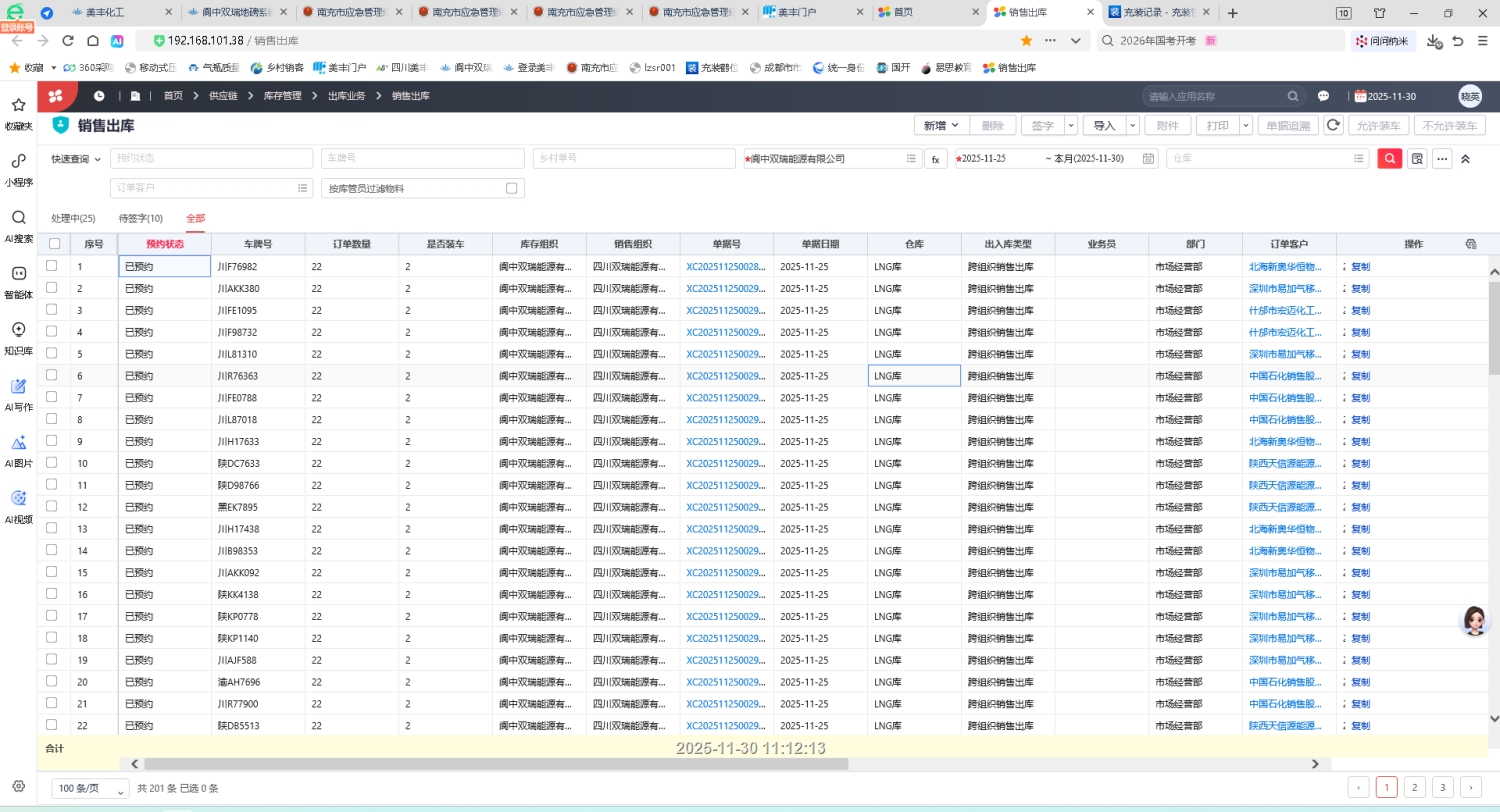The image size is (1500, 812).
Task: Open the message chat bubble icon
Action: coord(1323,96)
